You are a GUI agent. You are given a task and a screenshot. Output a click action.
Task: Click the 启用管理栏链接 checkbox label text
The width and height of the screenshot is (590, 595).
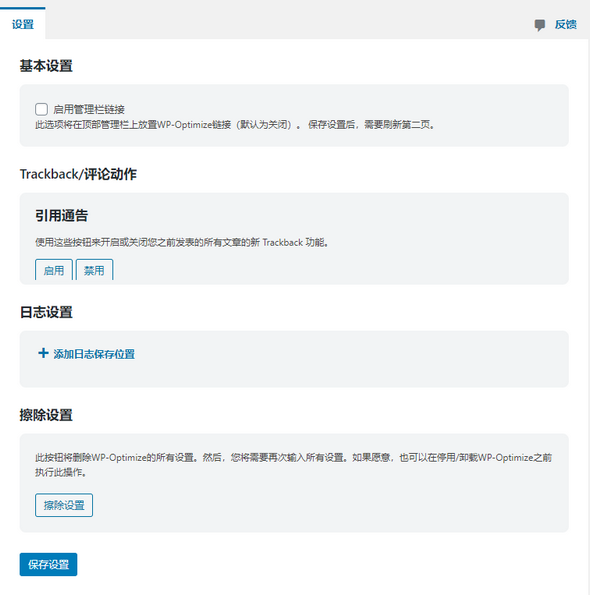coord(89,110)
